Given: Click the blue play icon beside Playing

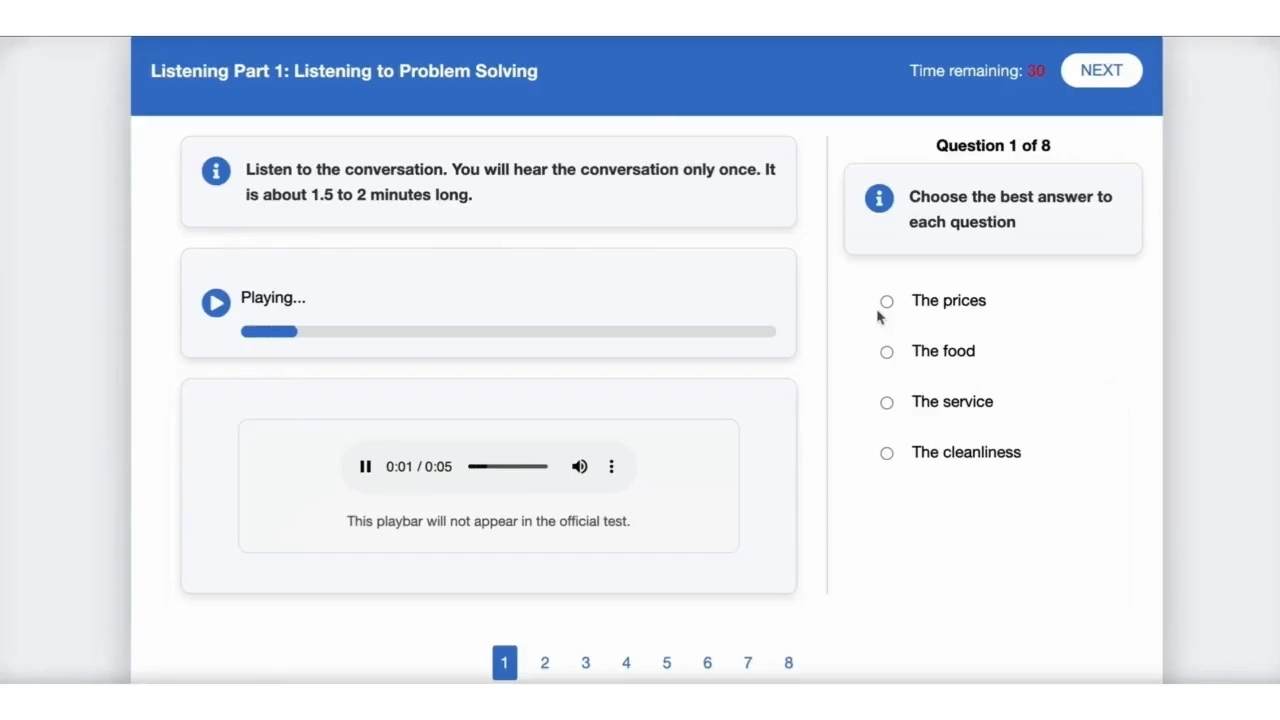Looking at the screenshot, I should [215, 302].
